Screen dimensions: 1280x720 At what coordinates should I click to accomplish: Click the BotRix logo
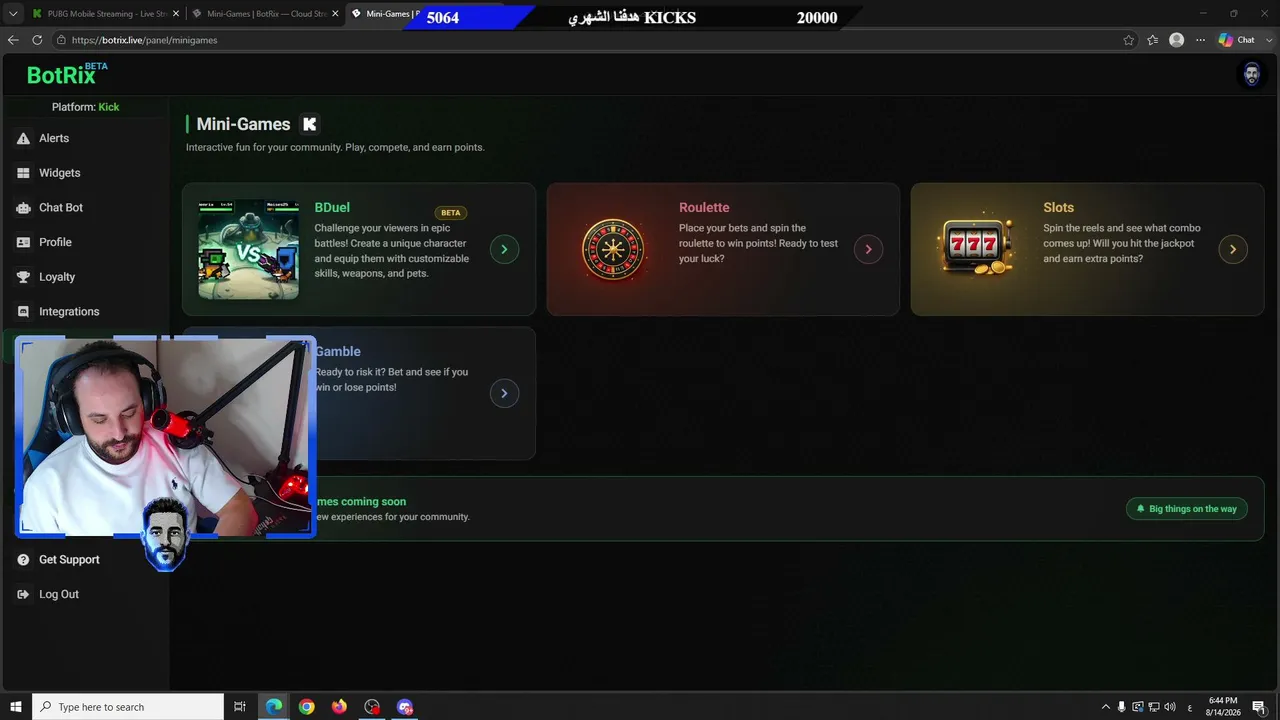click(67, 74)
